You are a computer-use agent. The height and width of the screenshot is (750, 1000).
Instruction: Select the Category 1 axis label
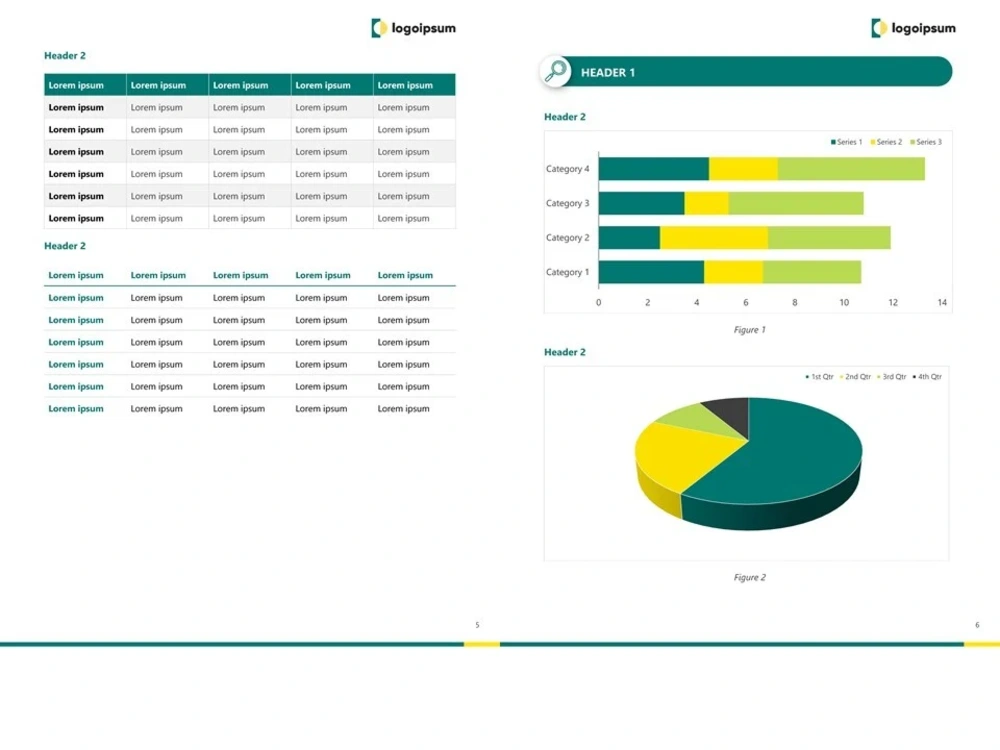point(568,272)
